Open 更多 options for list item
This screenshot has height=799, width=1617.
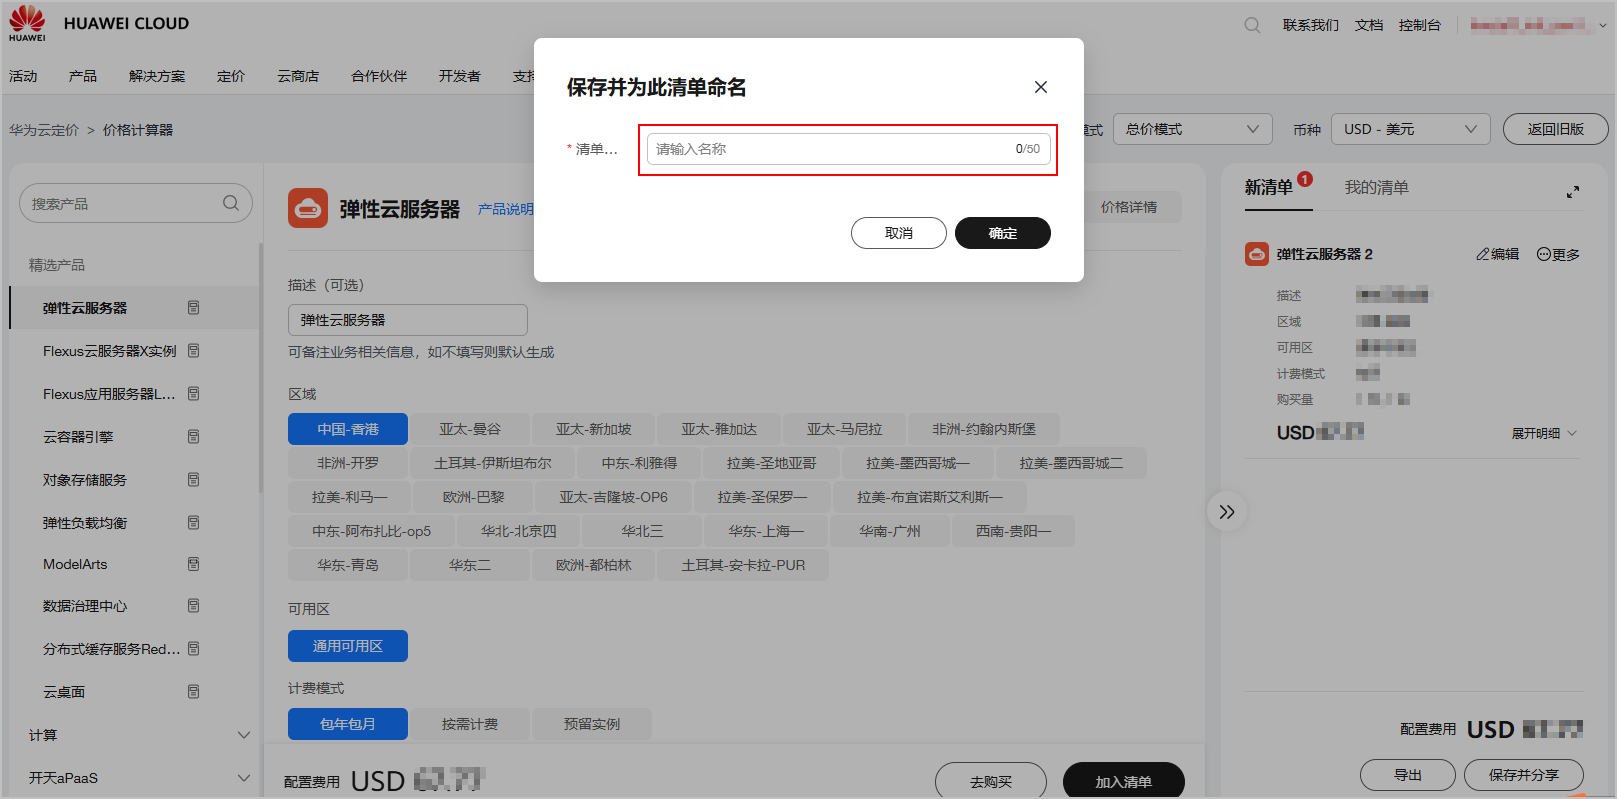(x=1558, y=254)
